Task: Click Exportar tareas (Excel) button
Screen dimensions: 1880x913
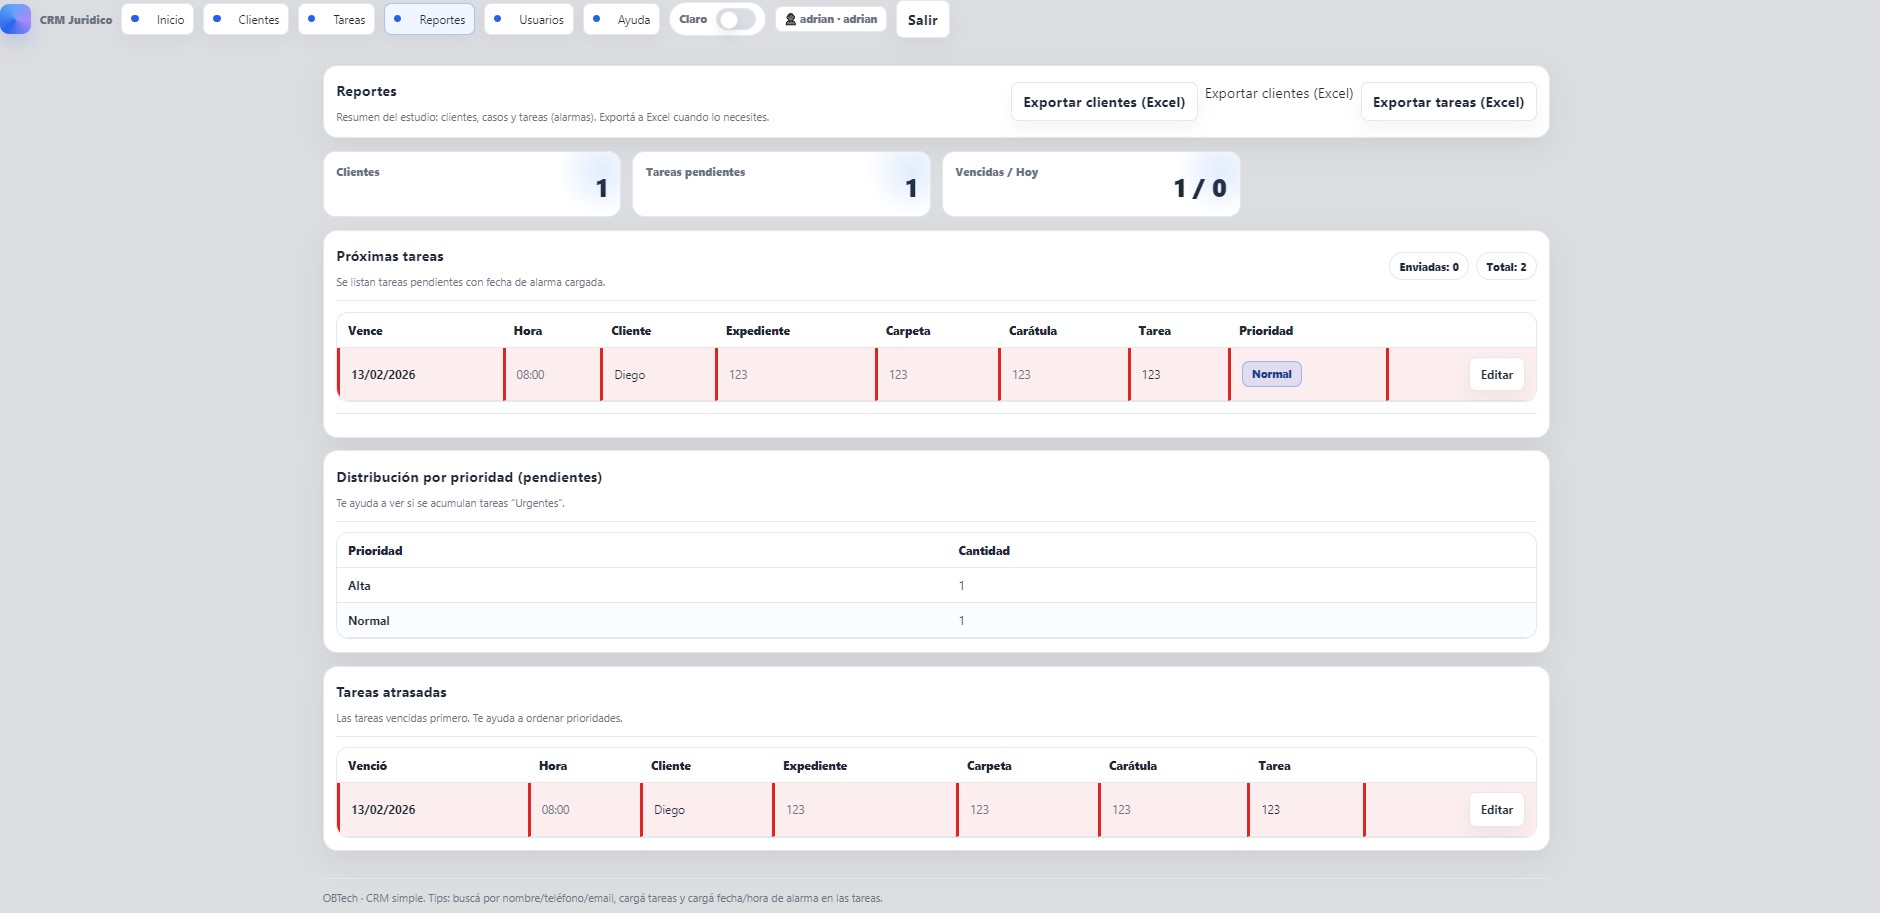Action: point(1448,102)
